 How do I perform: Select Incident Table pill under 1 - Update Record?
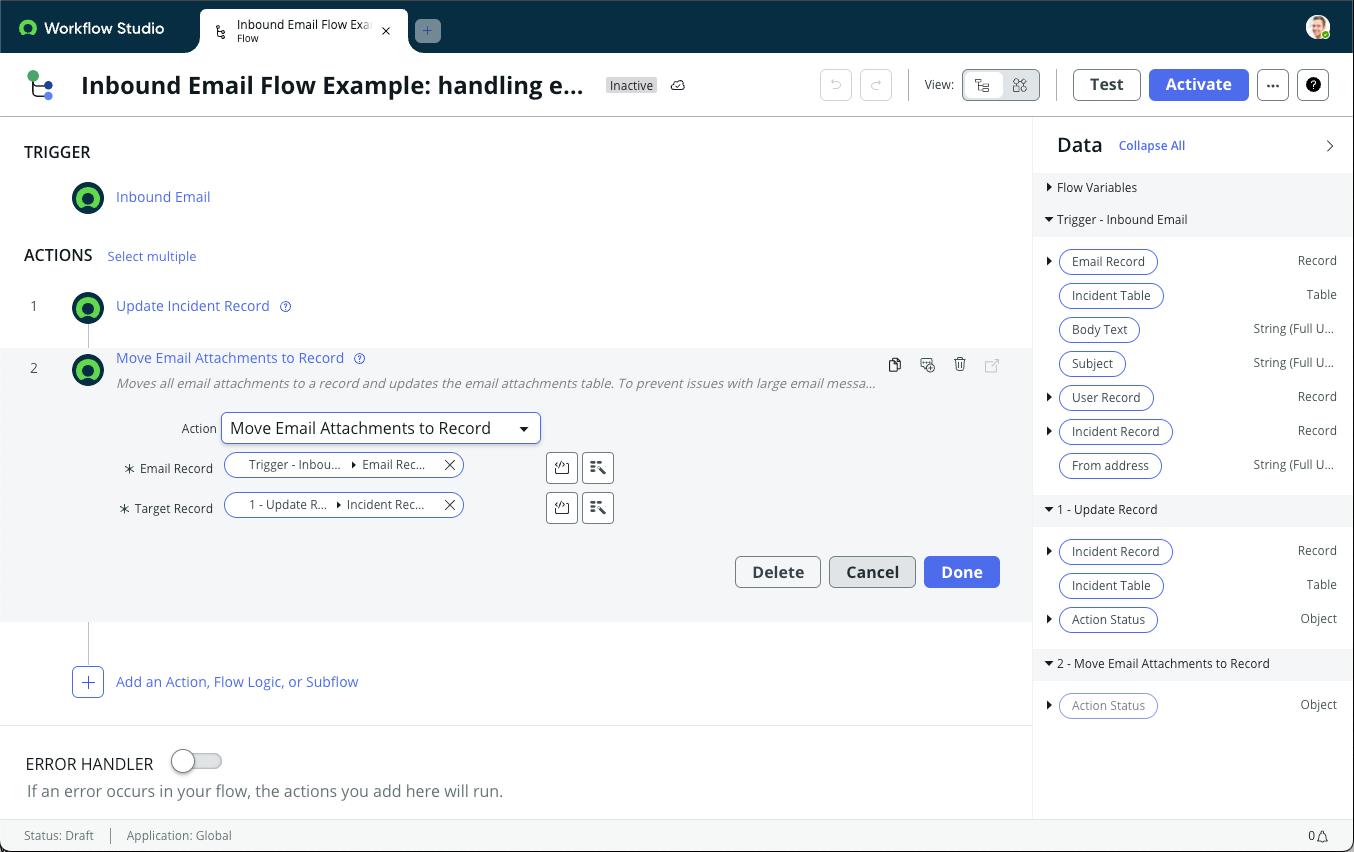tap(1111, 586)
